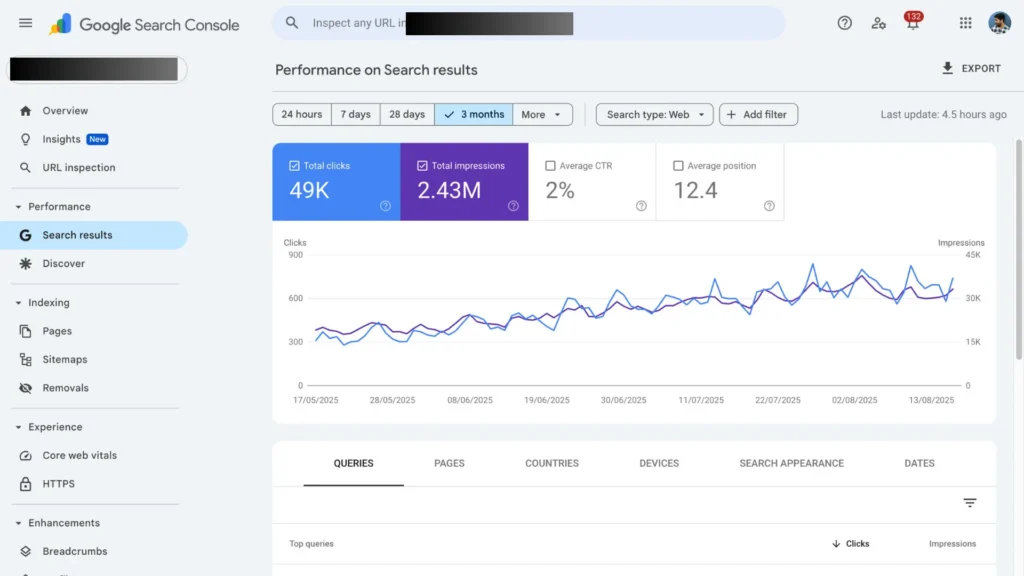Click the Add filter button

point(758,115)
